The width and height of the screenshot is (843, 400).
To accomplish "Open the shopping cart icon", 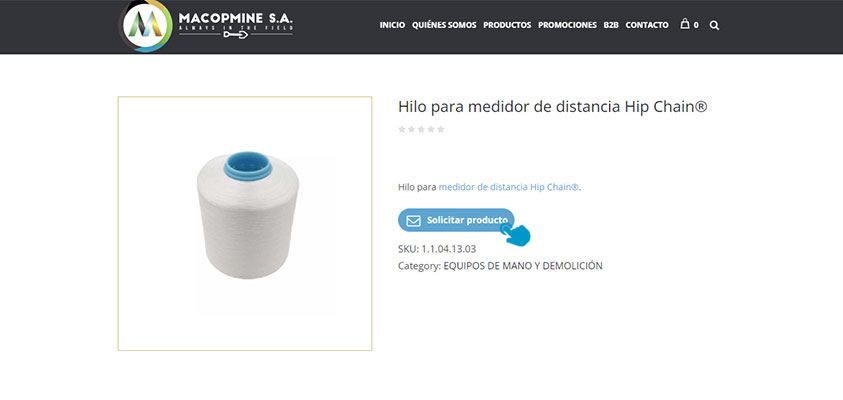I will 685,24.
